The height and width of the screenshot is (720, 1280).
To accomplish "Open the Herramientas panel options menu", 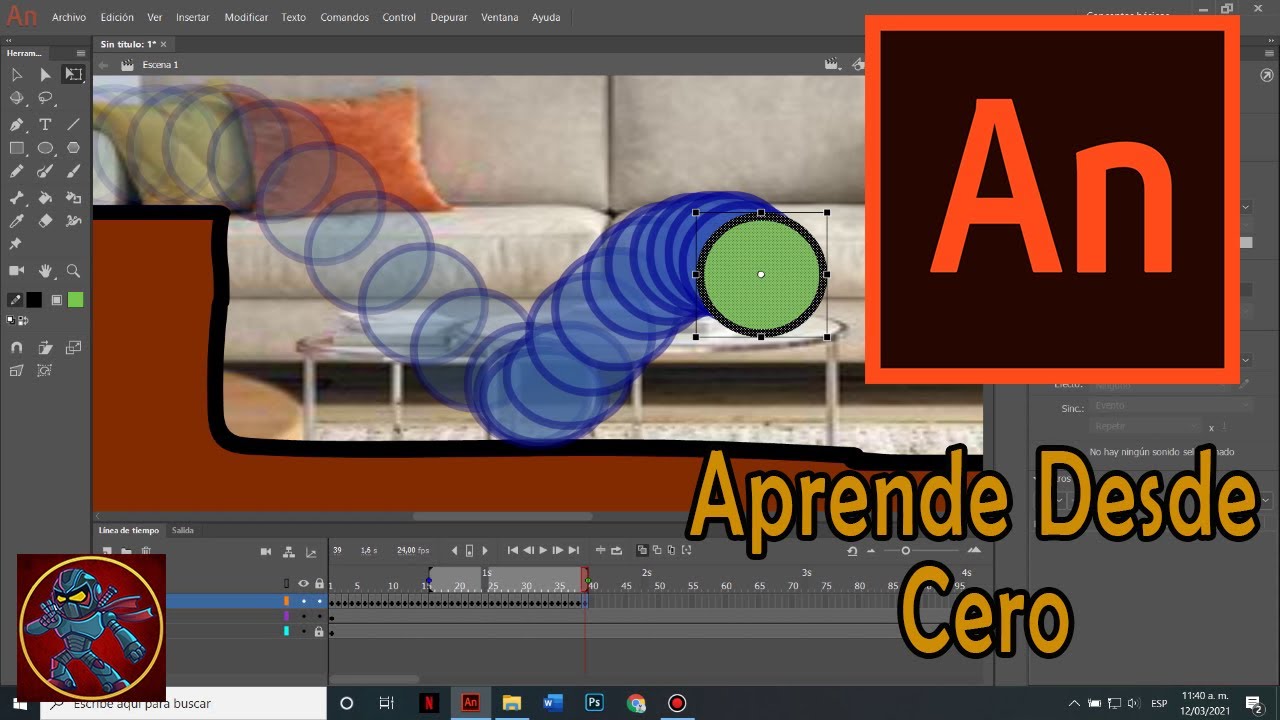I will click(81, 52).
